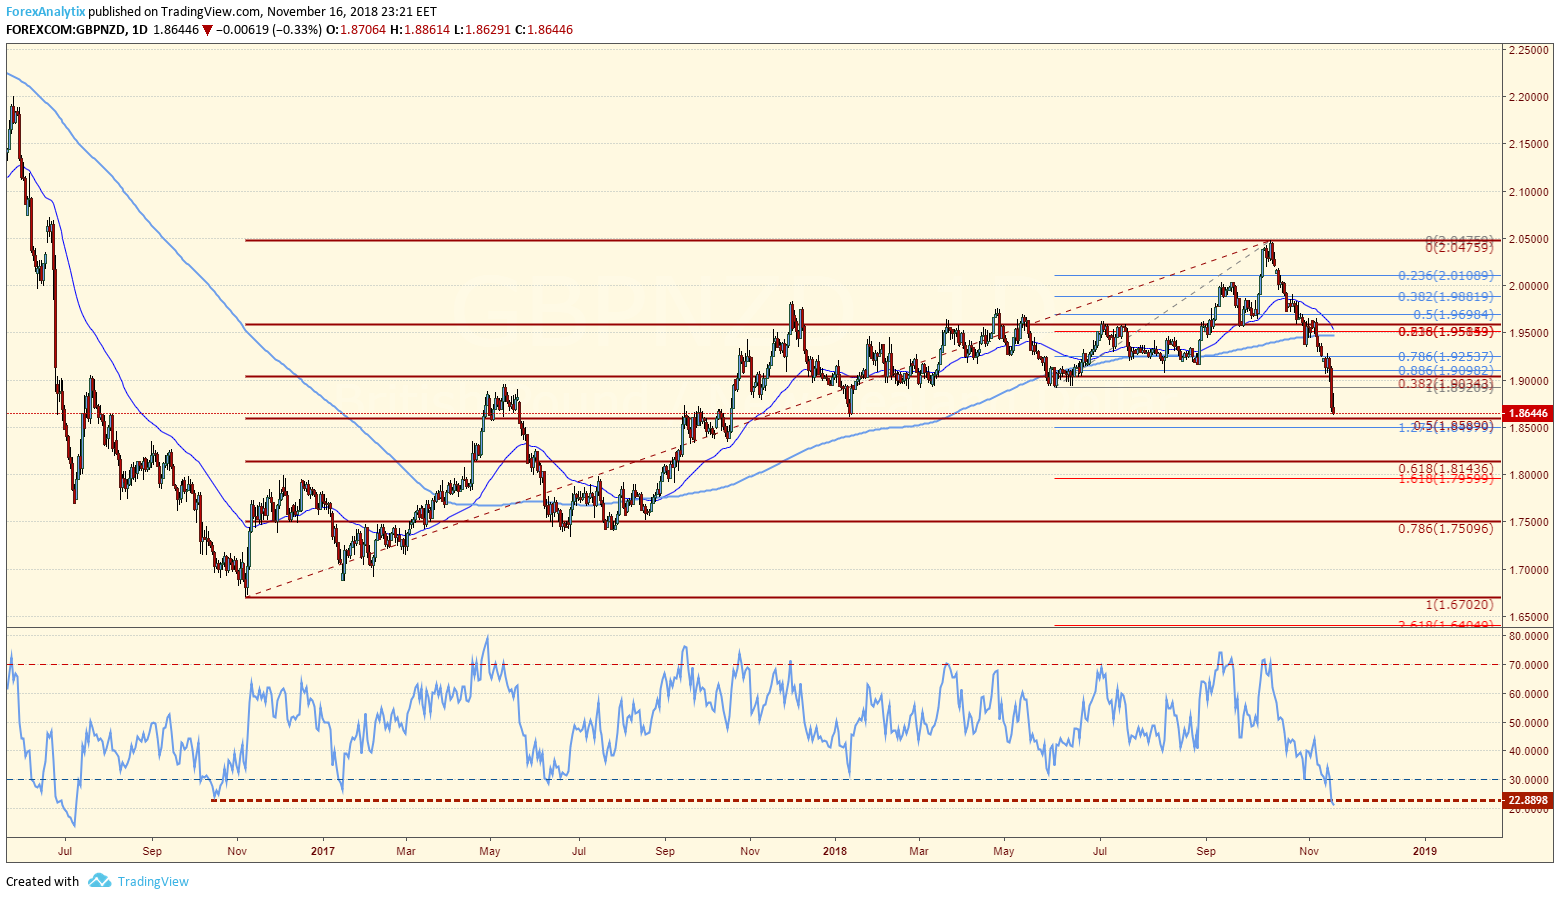
Task: Click the 2.00000 price axis label
Action: (1529, 286)
